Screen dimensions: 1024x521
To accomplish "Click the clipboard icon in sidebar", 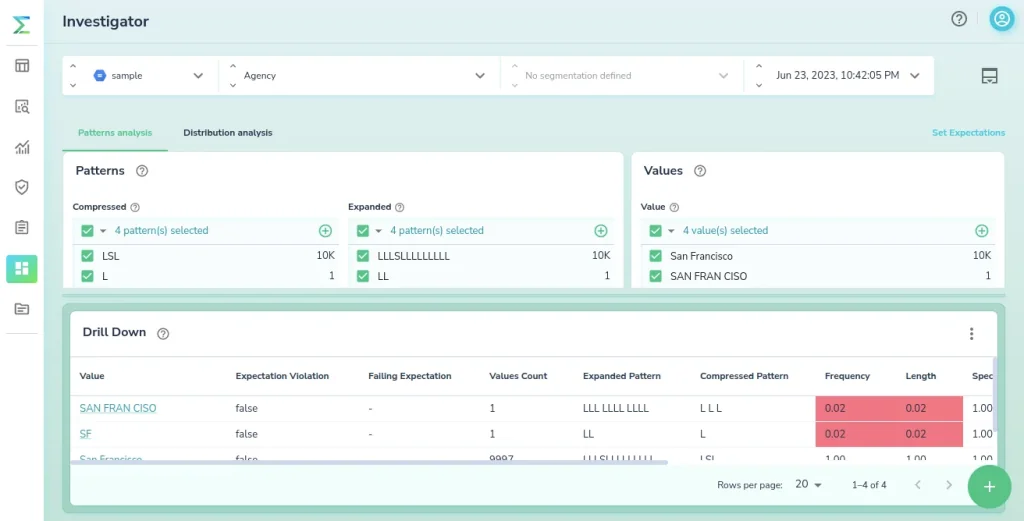I will pos(22,227).
